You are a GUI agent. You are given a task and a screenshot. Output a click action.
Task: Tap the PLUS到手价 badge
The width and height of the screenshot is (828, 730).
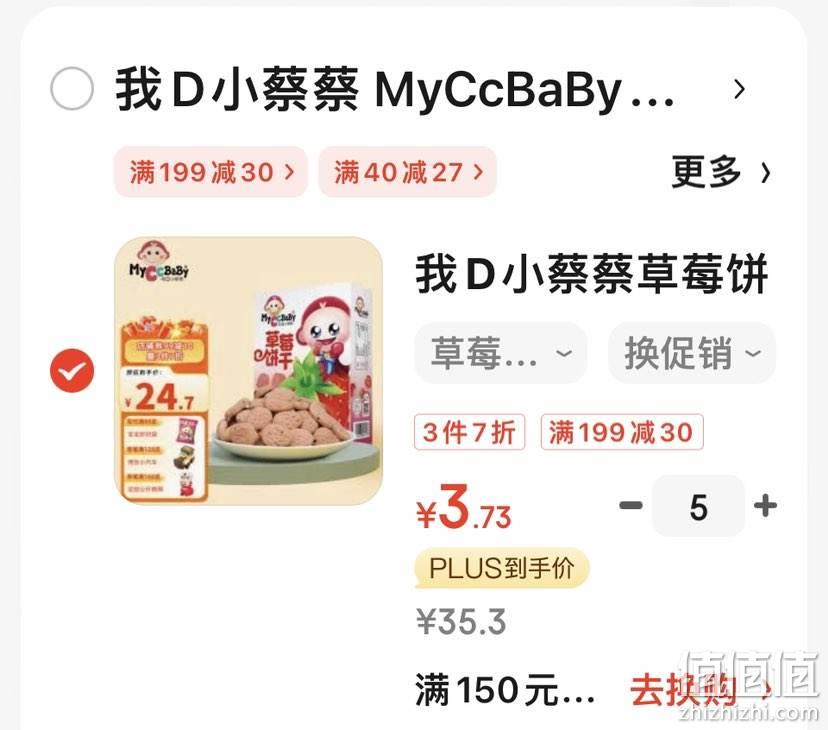tap(502, 568)
